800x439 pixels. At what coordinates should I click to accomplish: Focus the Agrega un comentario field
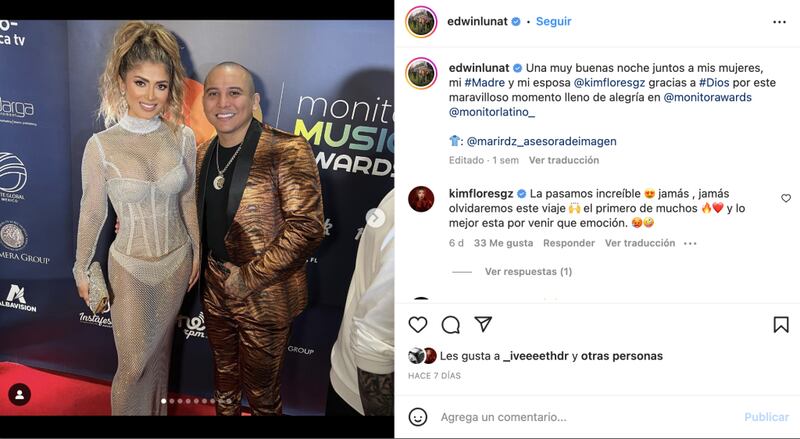tap(587, 417)
